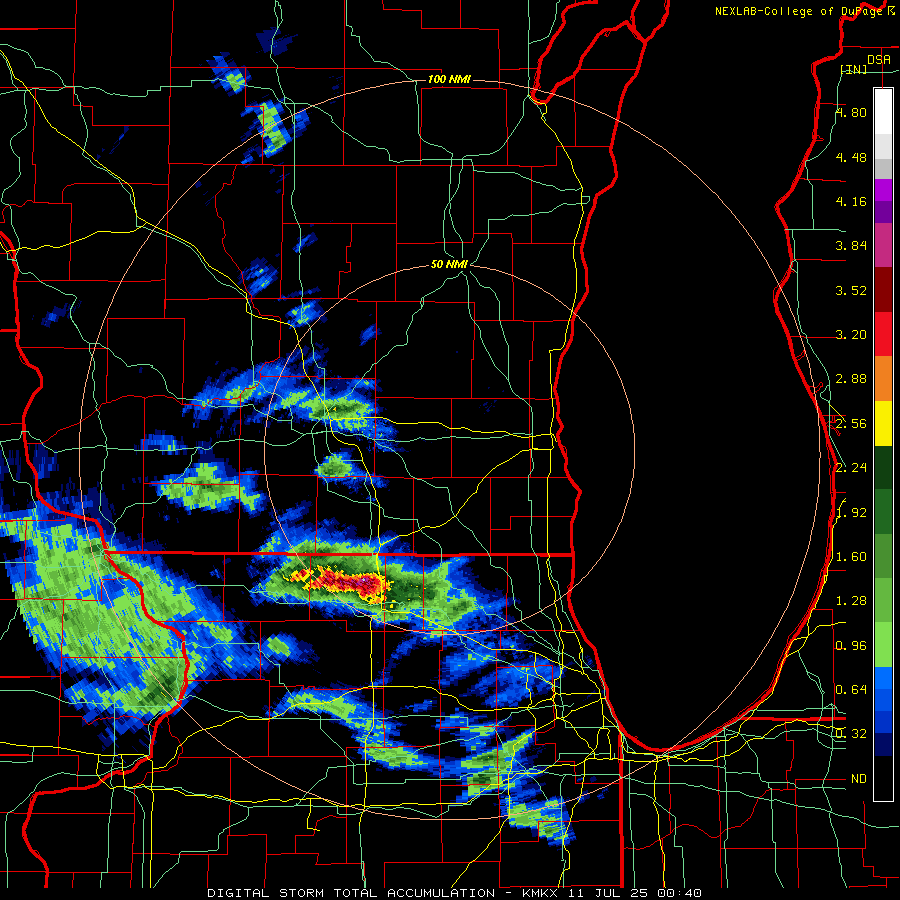This screenshot has height=900, width=900.
Task: Click the [IN] units label
Action: coord(854,69)
